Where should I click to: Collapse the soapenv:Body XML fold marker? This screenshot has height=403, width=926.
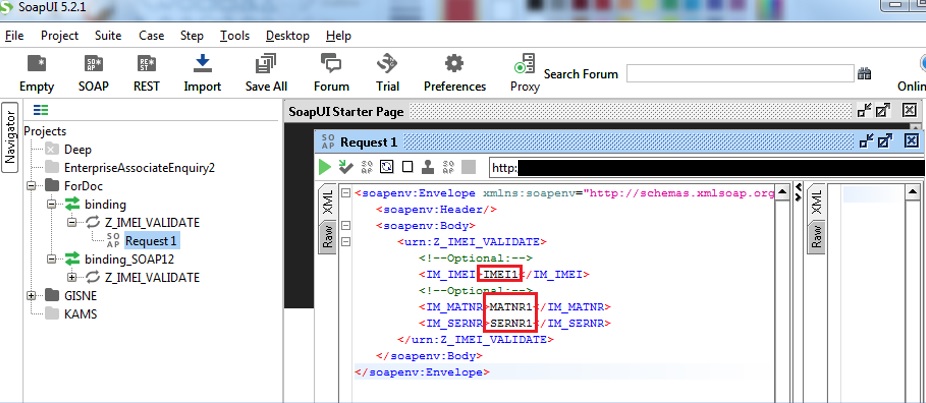pyautogui.click(x=345, y=226)
